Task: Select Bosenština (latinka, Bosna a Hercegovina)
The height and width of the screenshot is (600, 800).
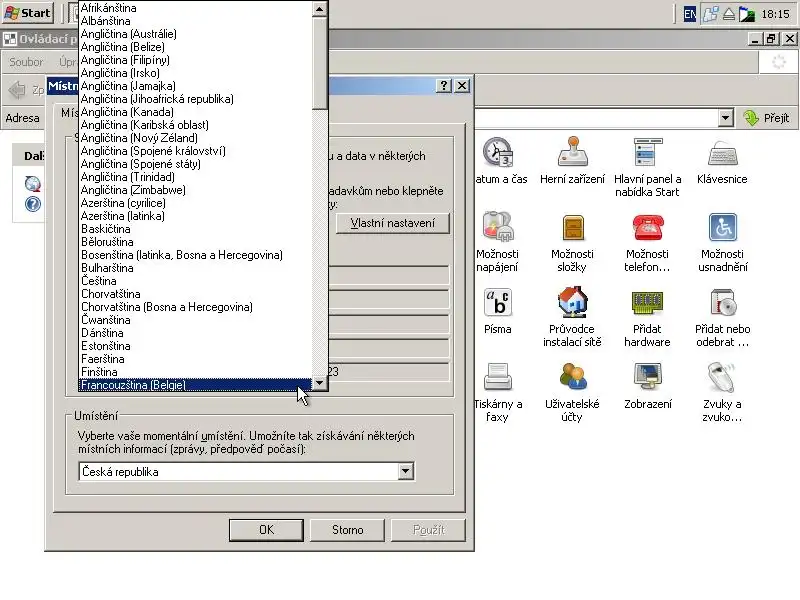Action: [196, 255]
